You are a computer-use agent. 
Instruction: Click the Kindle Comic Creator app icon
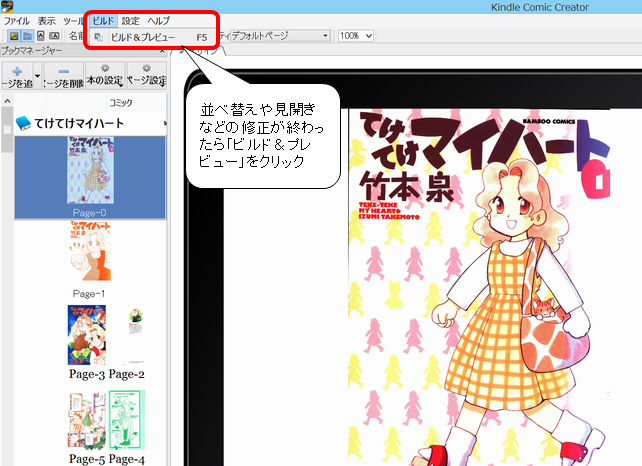tap(7, 6)
